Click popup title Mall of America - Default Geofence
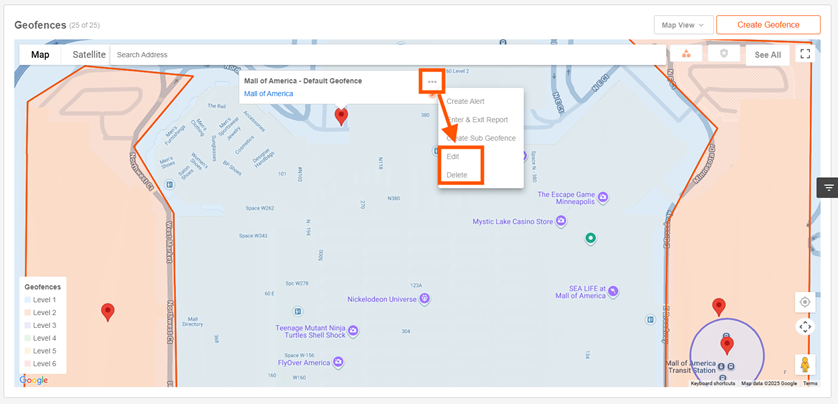 (303, 81)
